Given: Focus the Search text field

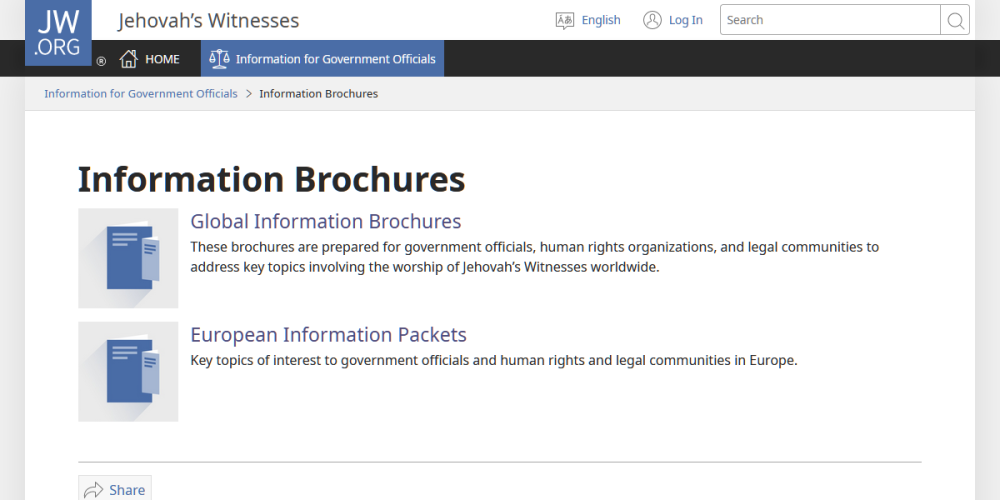Looking at the screenshot, I should pyautogui.click(x=830, y=20).
